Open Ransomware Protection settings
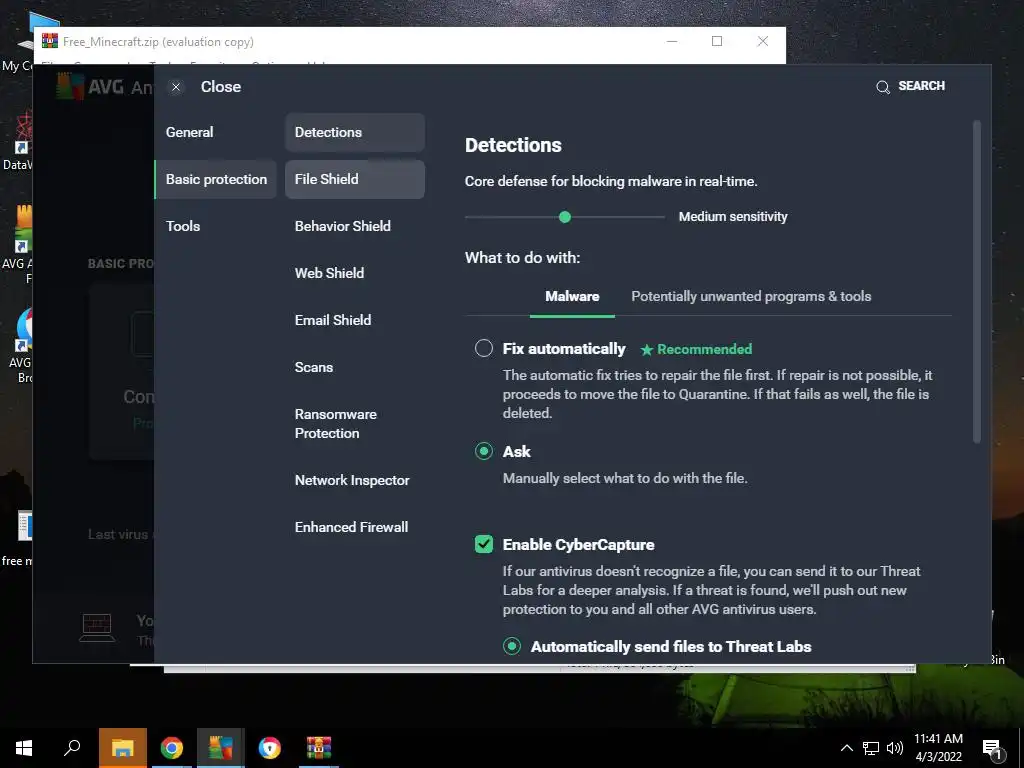Image resolution: width=1024 pixels, height=768 pixels. (x=336, y=424)
